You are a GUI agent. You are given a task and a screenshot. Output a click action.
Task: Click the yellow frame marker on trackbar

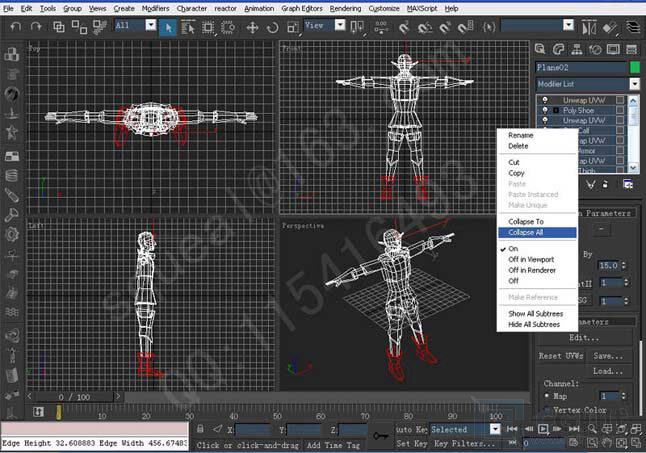(59, 412)
